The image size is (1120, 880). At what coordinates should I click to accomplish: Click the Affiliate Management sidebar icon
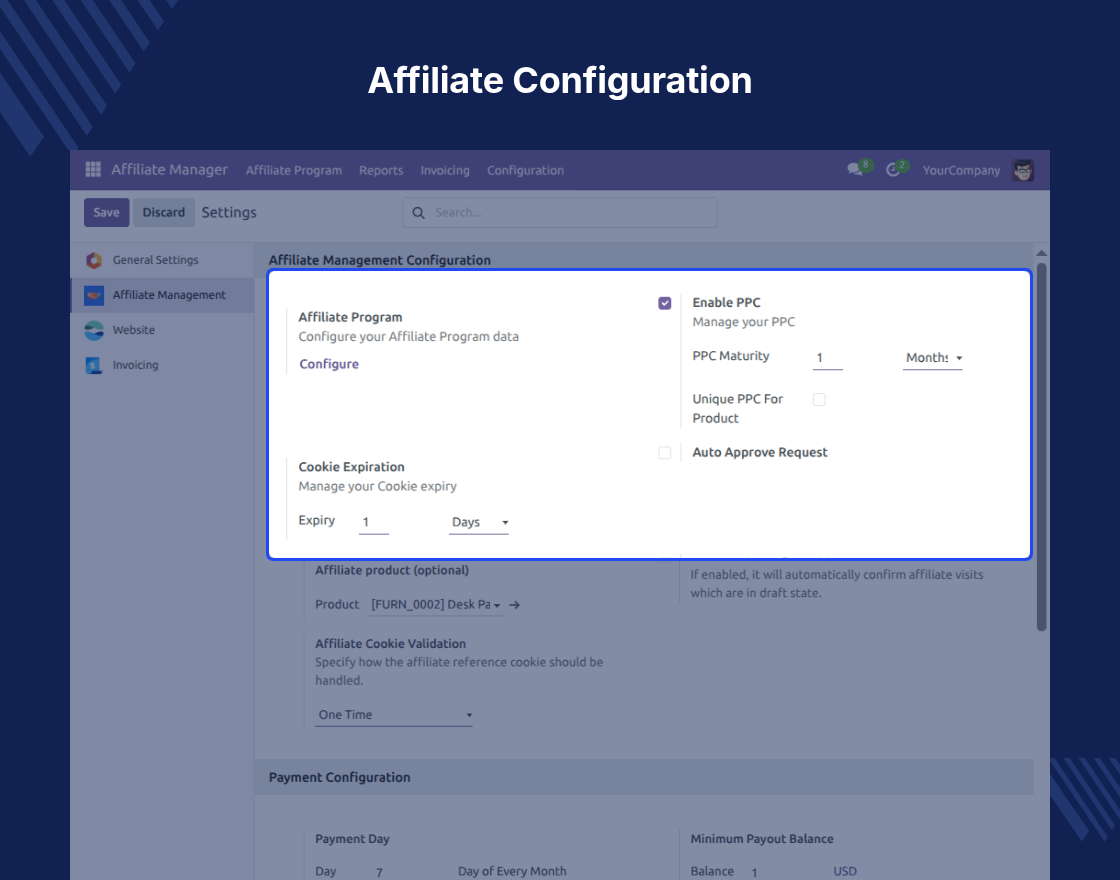click(94, 295)
